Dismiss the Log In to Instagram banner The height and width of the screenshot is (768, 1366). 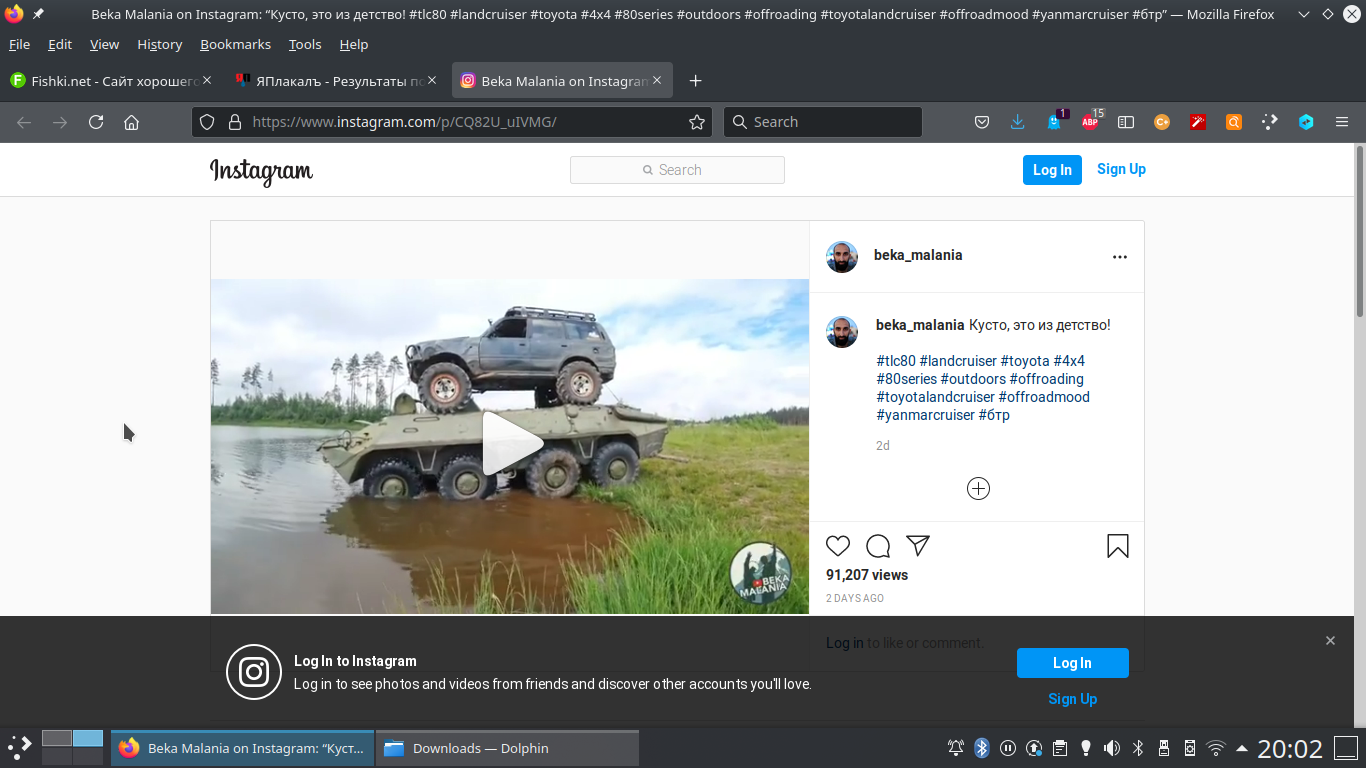click(1330, 641)
